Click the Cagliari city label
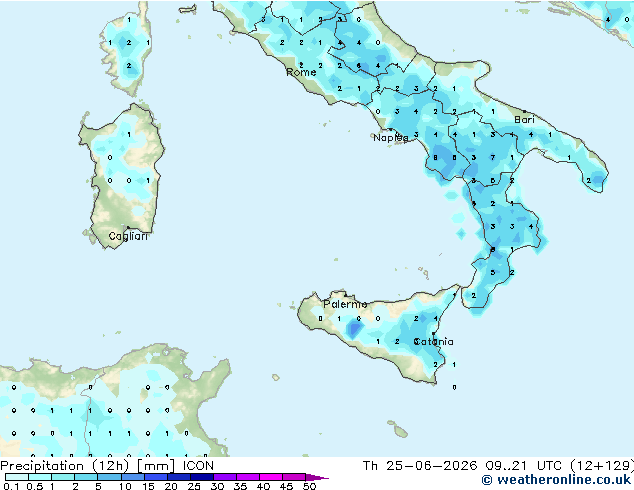634x490 pixels. [128, 236]
